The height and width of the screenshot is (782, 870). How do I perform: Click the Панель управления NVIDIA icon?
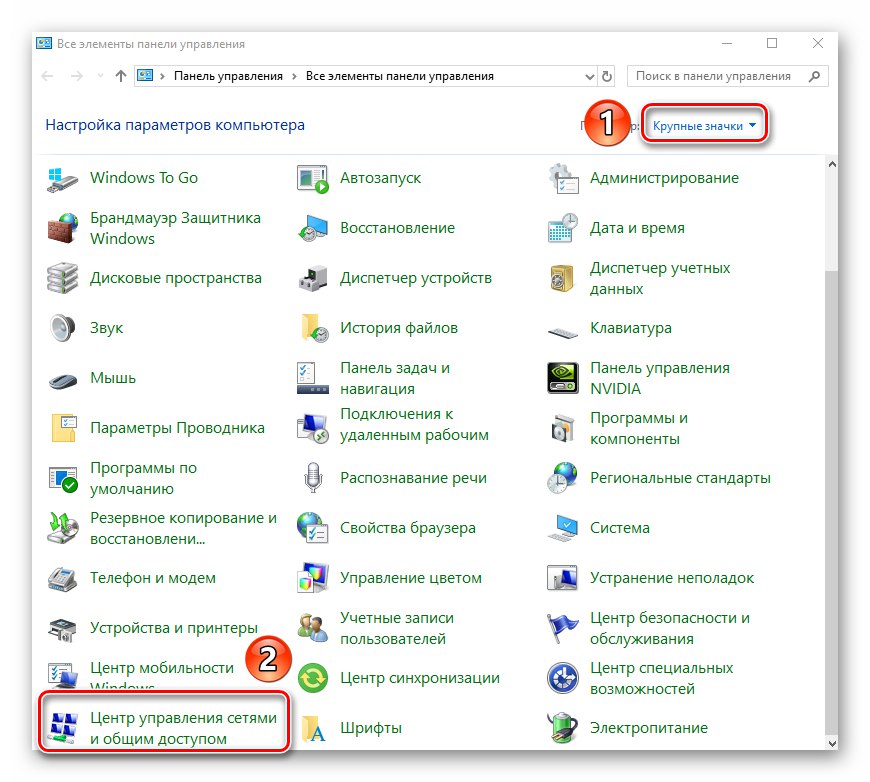(563, 378)
